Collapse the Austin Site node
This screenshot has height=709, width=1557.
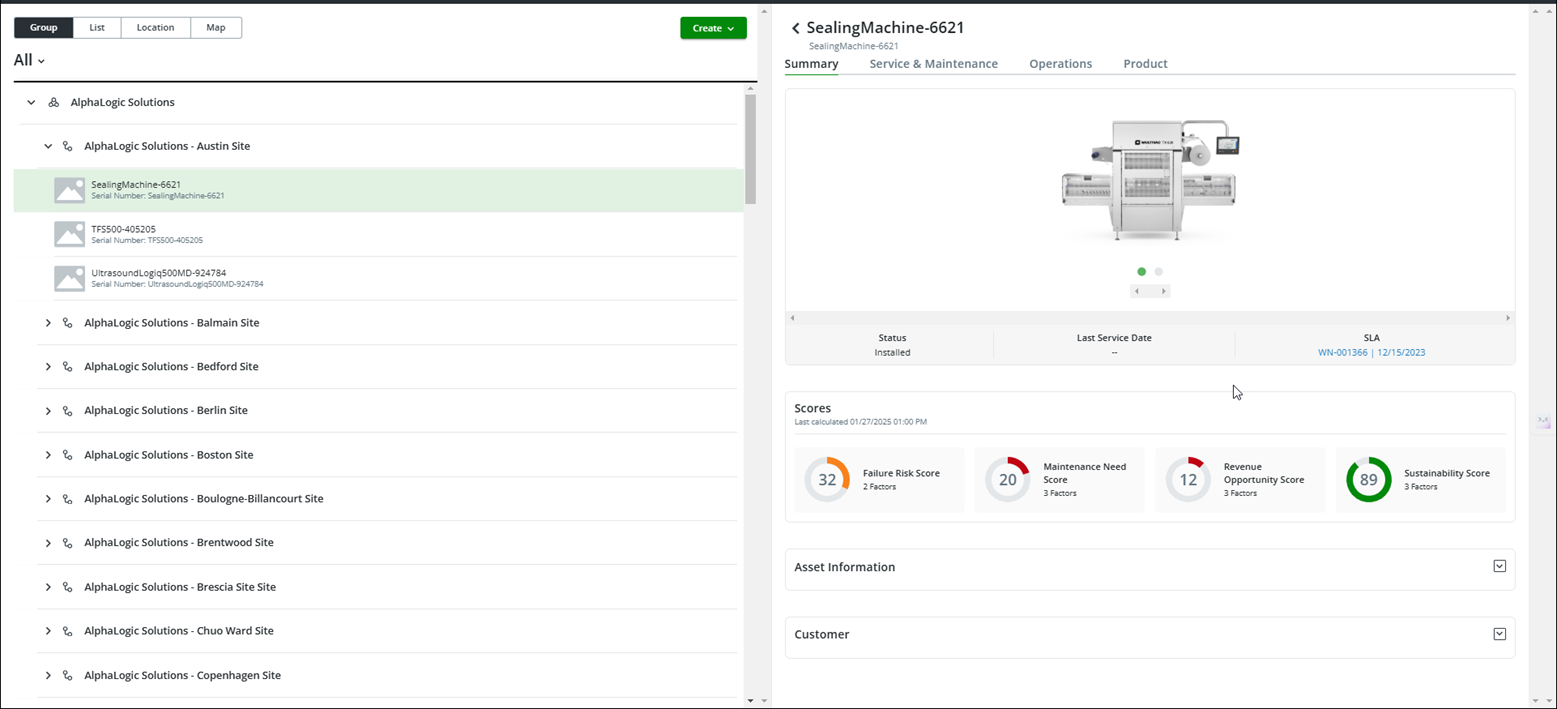[47, 146]
